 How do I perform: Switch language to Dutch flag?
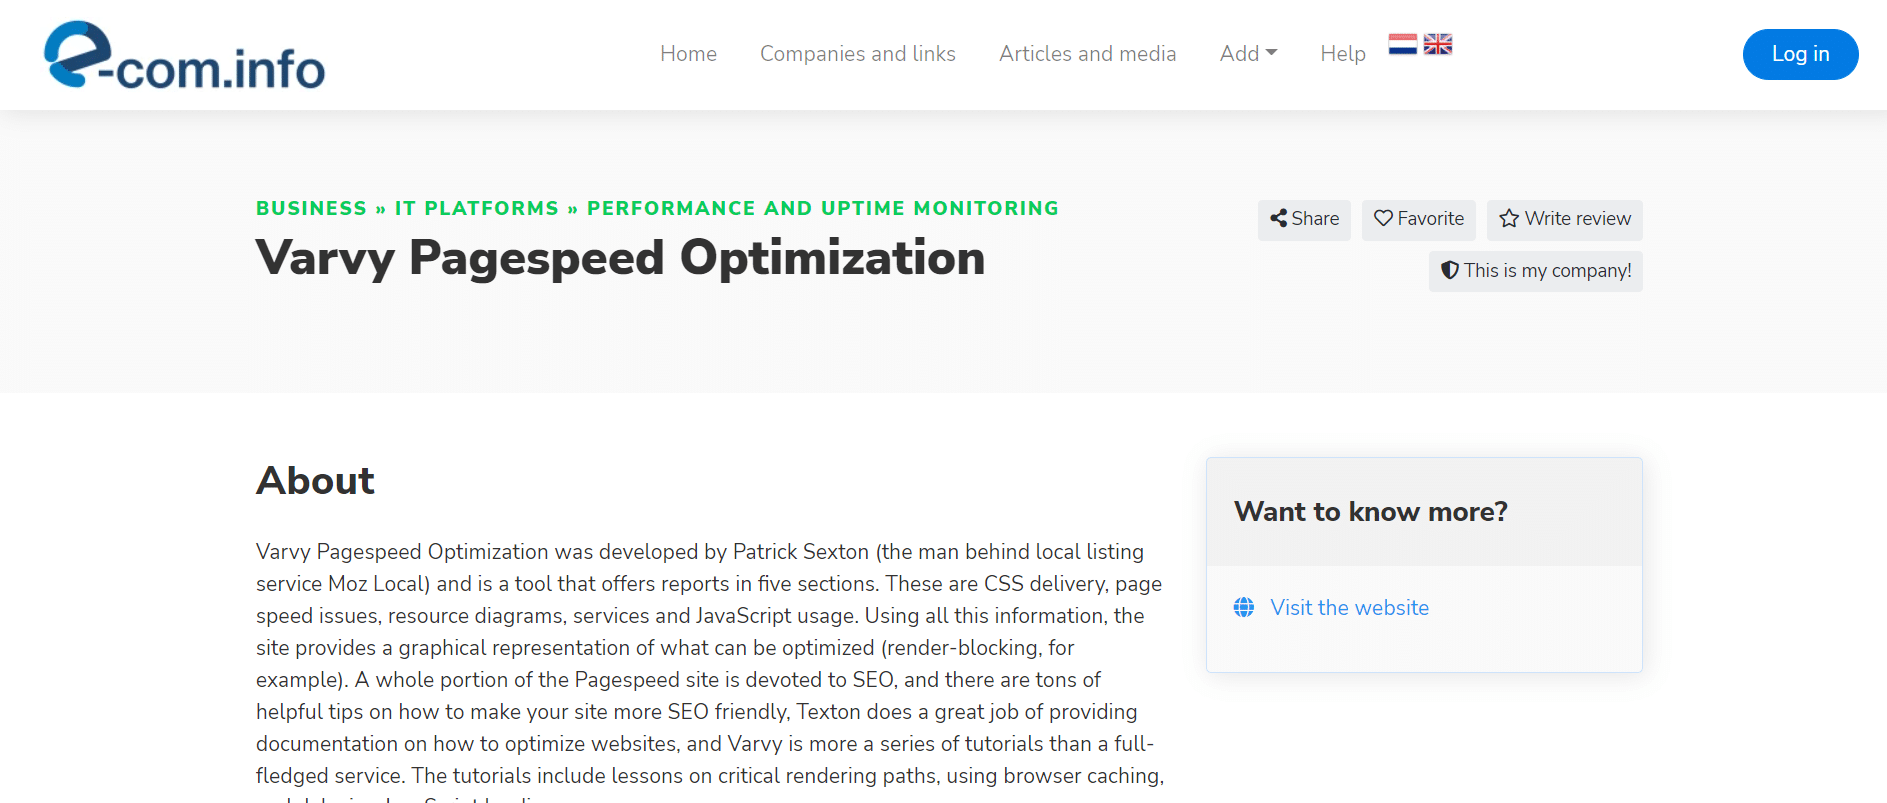[1402, 44]
